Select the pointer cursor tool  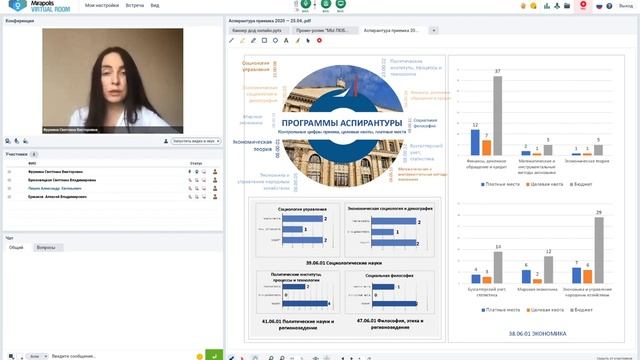coord(308,40)
